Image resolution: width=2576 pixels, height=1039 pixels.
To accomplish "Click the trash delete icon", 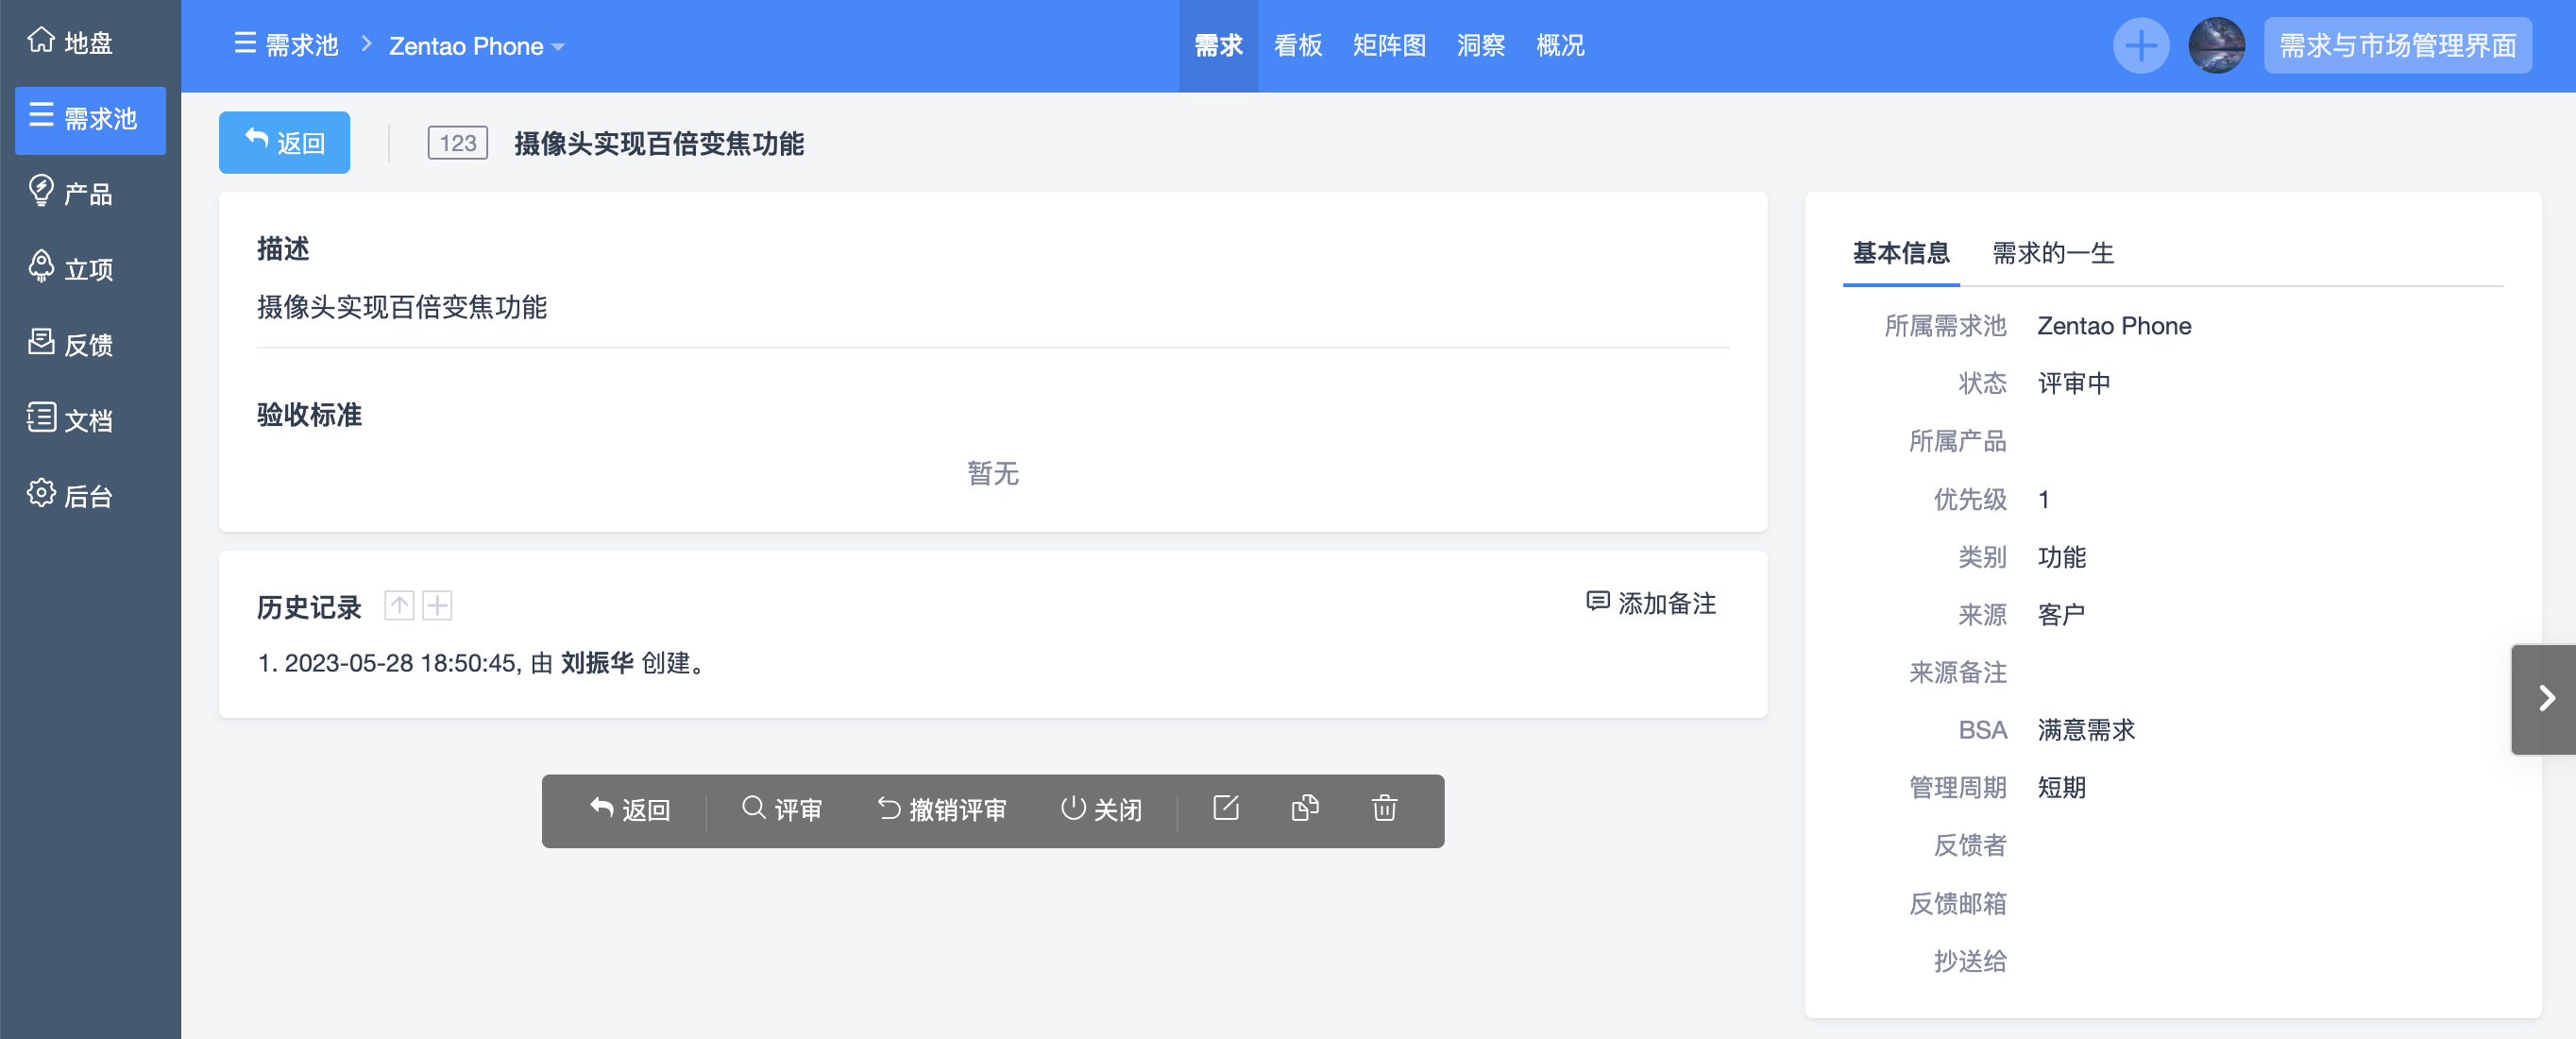I will (1383, 808).
